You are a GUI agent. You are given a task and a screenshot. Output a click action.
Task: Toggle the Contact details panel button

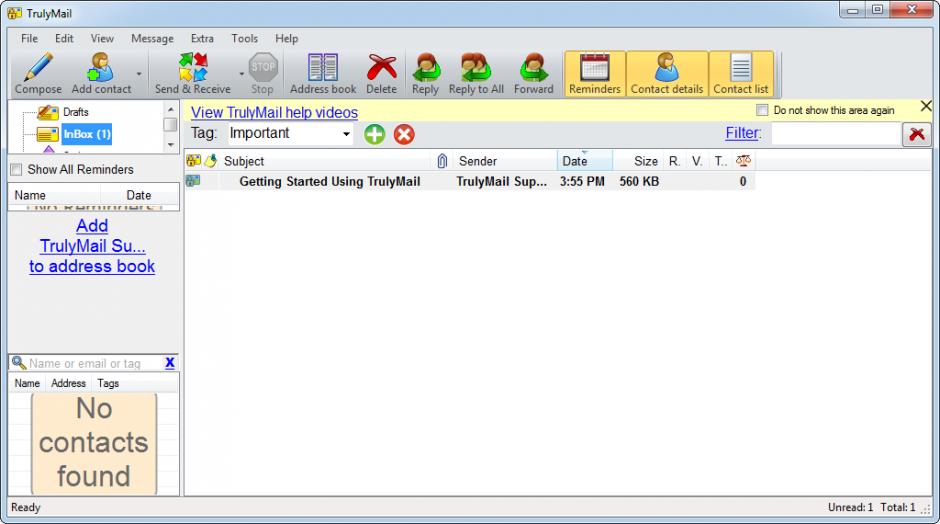coord(667,74)
